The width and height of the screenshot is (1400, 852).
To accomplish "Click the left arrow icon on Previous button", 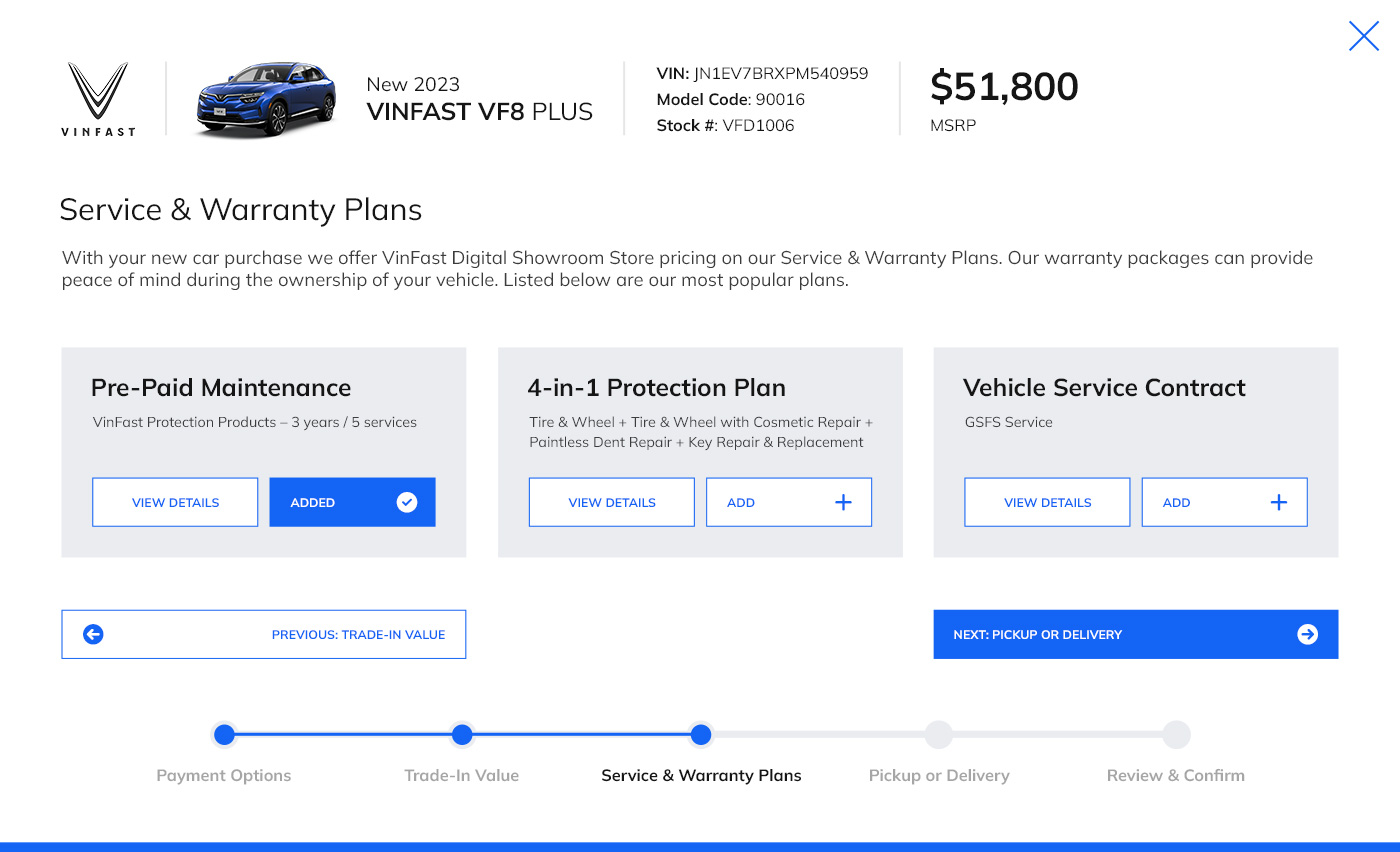I will pos(93,634).
